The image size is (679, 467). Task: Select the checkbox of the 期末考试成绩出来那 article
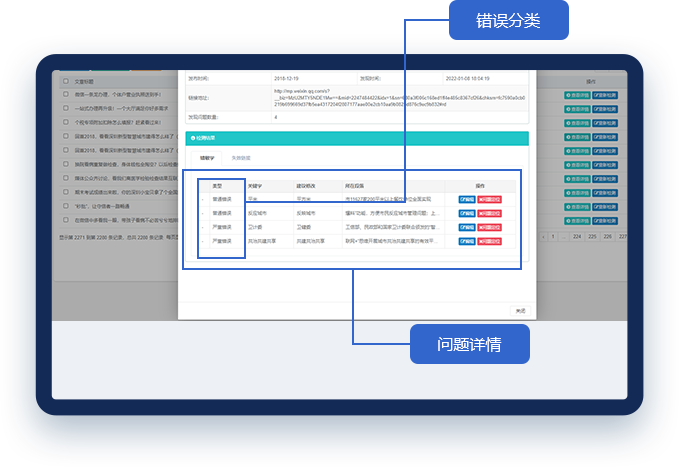click(x=66, y=192)
